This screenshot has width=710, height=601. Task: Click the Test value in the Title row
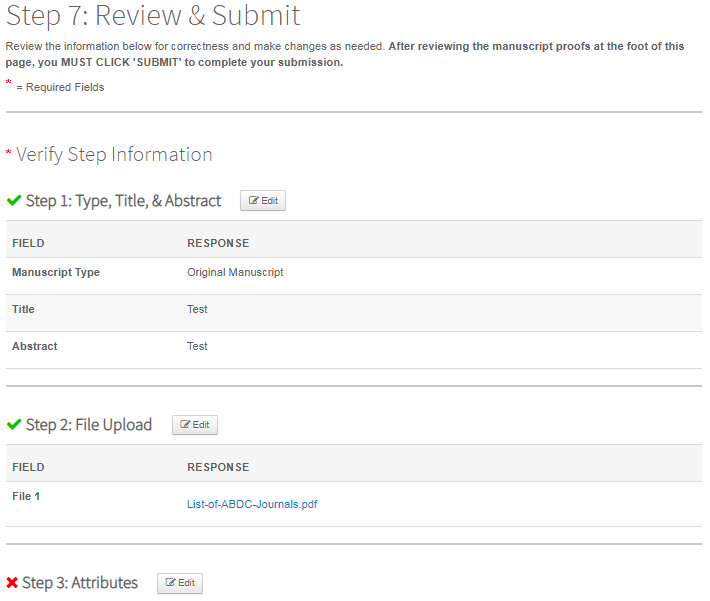(197, 309)
